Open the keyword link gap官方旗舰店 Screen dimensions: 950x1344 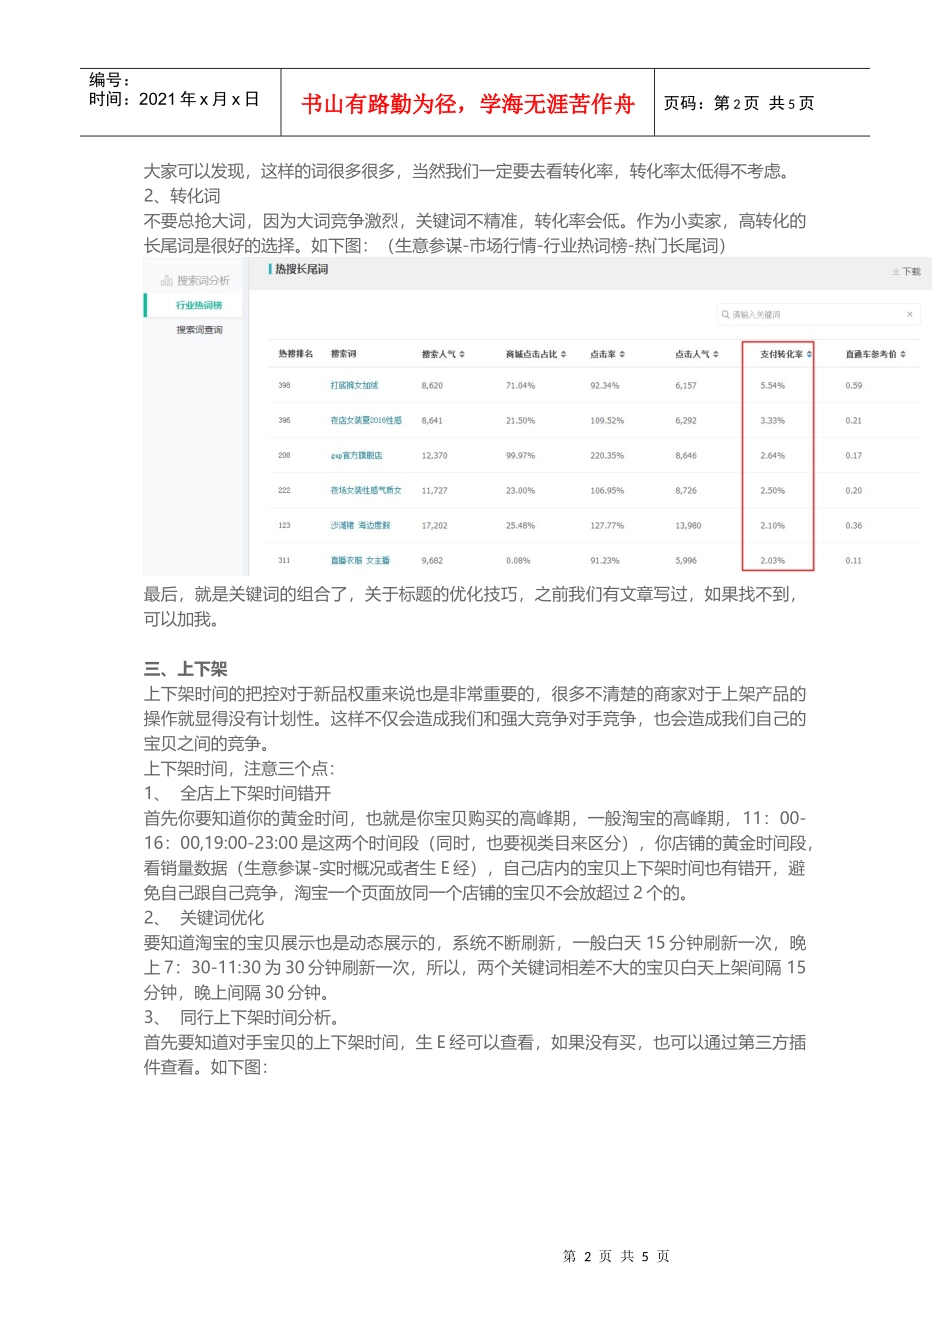point(356,455)
